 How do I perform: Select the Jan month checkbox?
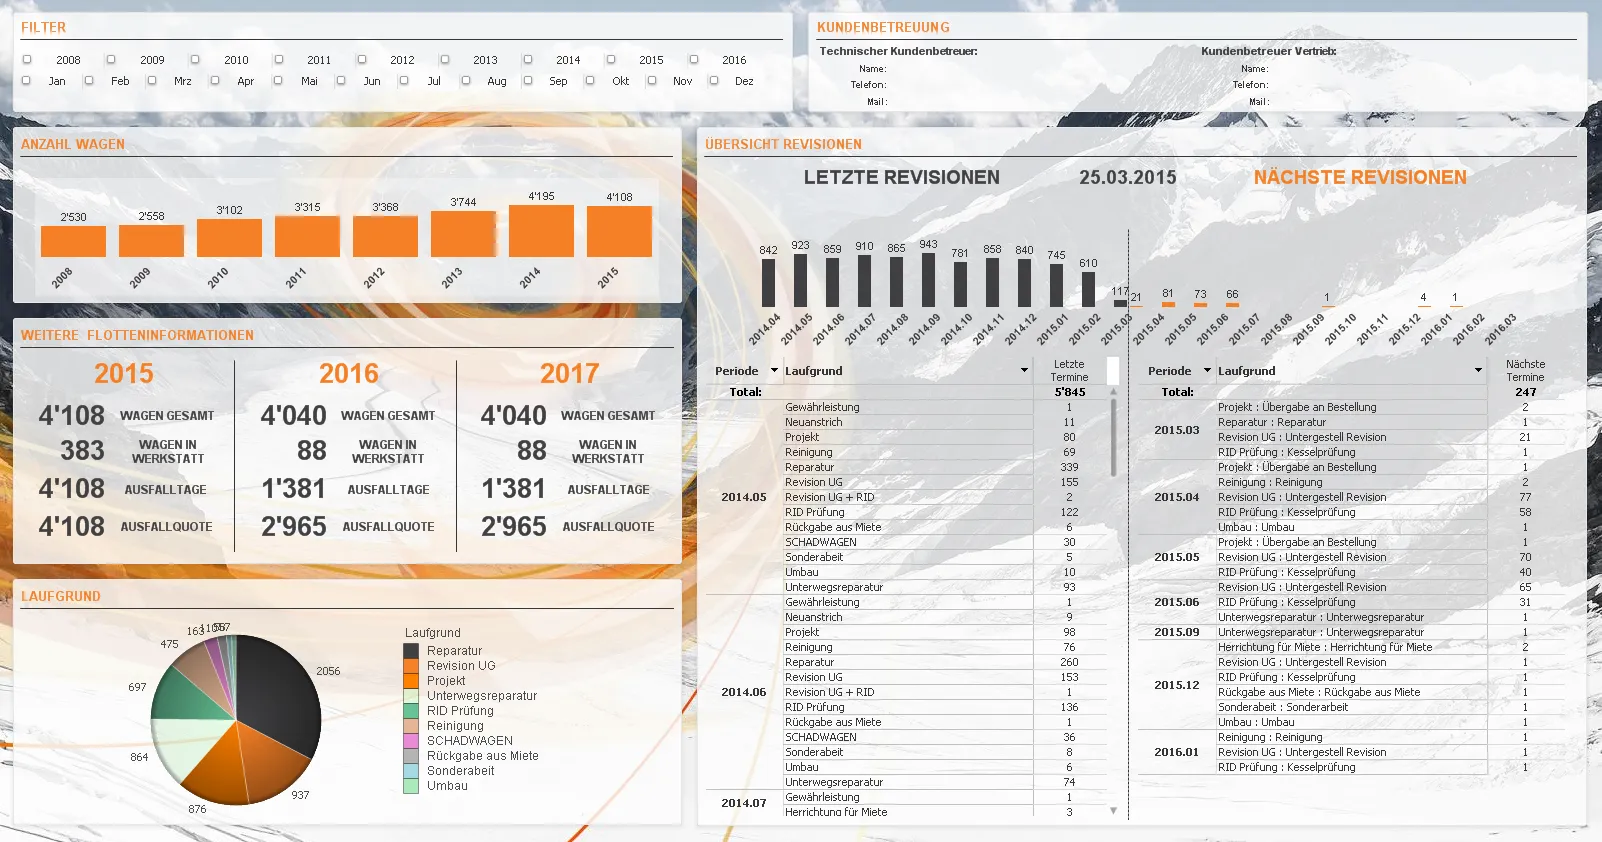tap(26, 81)
